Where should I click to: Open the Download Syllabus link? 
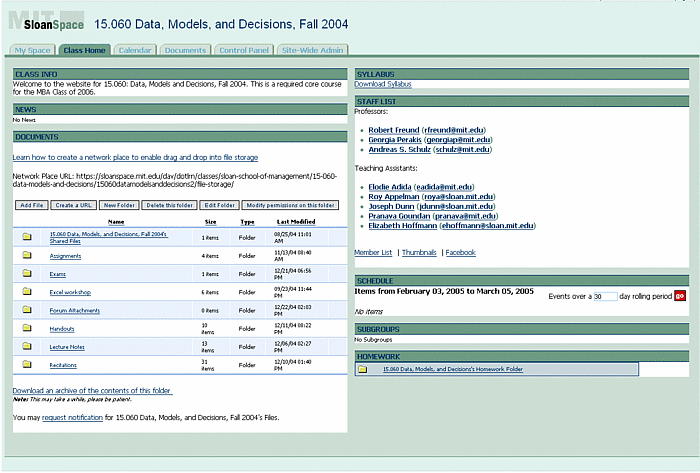(382, 84)
